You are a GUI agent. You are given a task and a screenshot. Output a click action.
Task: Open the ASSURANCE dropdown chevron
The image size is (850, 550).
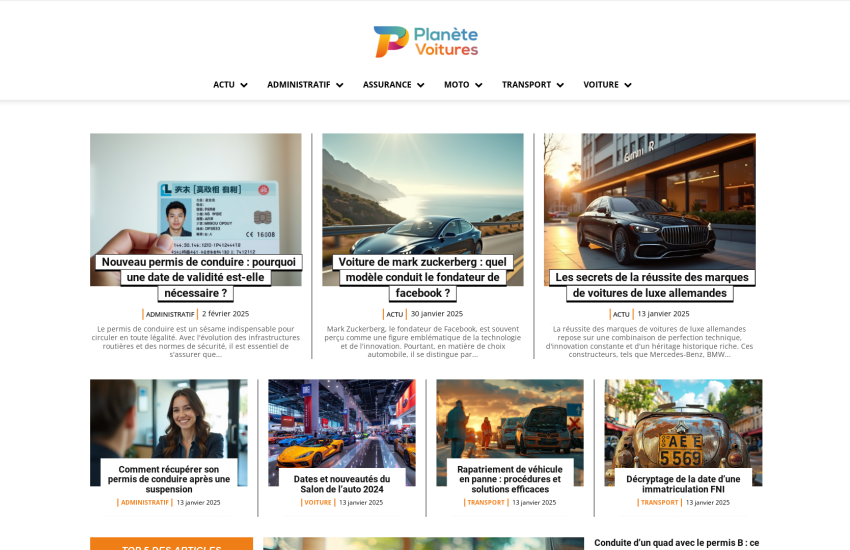(x=421, y=85)
